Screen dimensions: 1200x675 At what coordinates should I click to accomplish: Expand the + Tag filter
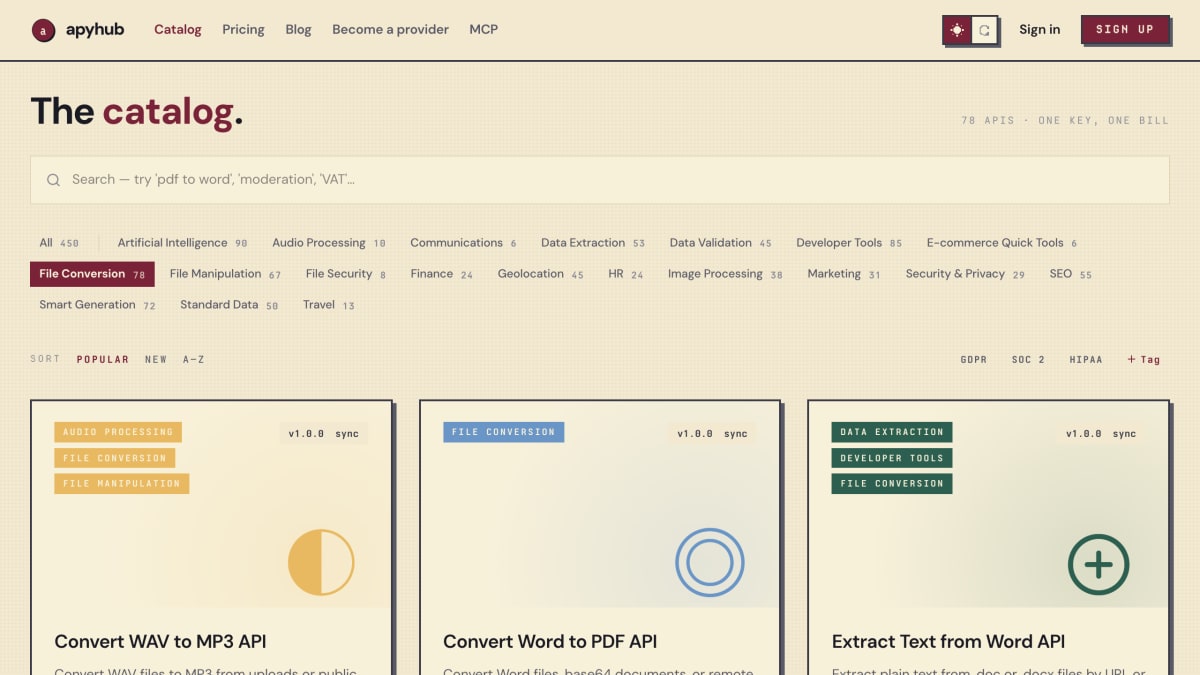coord(1144,359)
